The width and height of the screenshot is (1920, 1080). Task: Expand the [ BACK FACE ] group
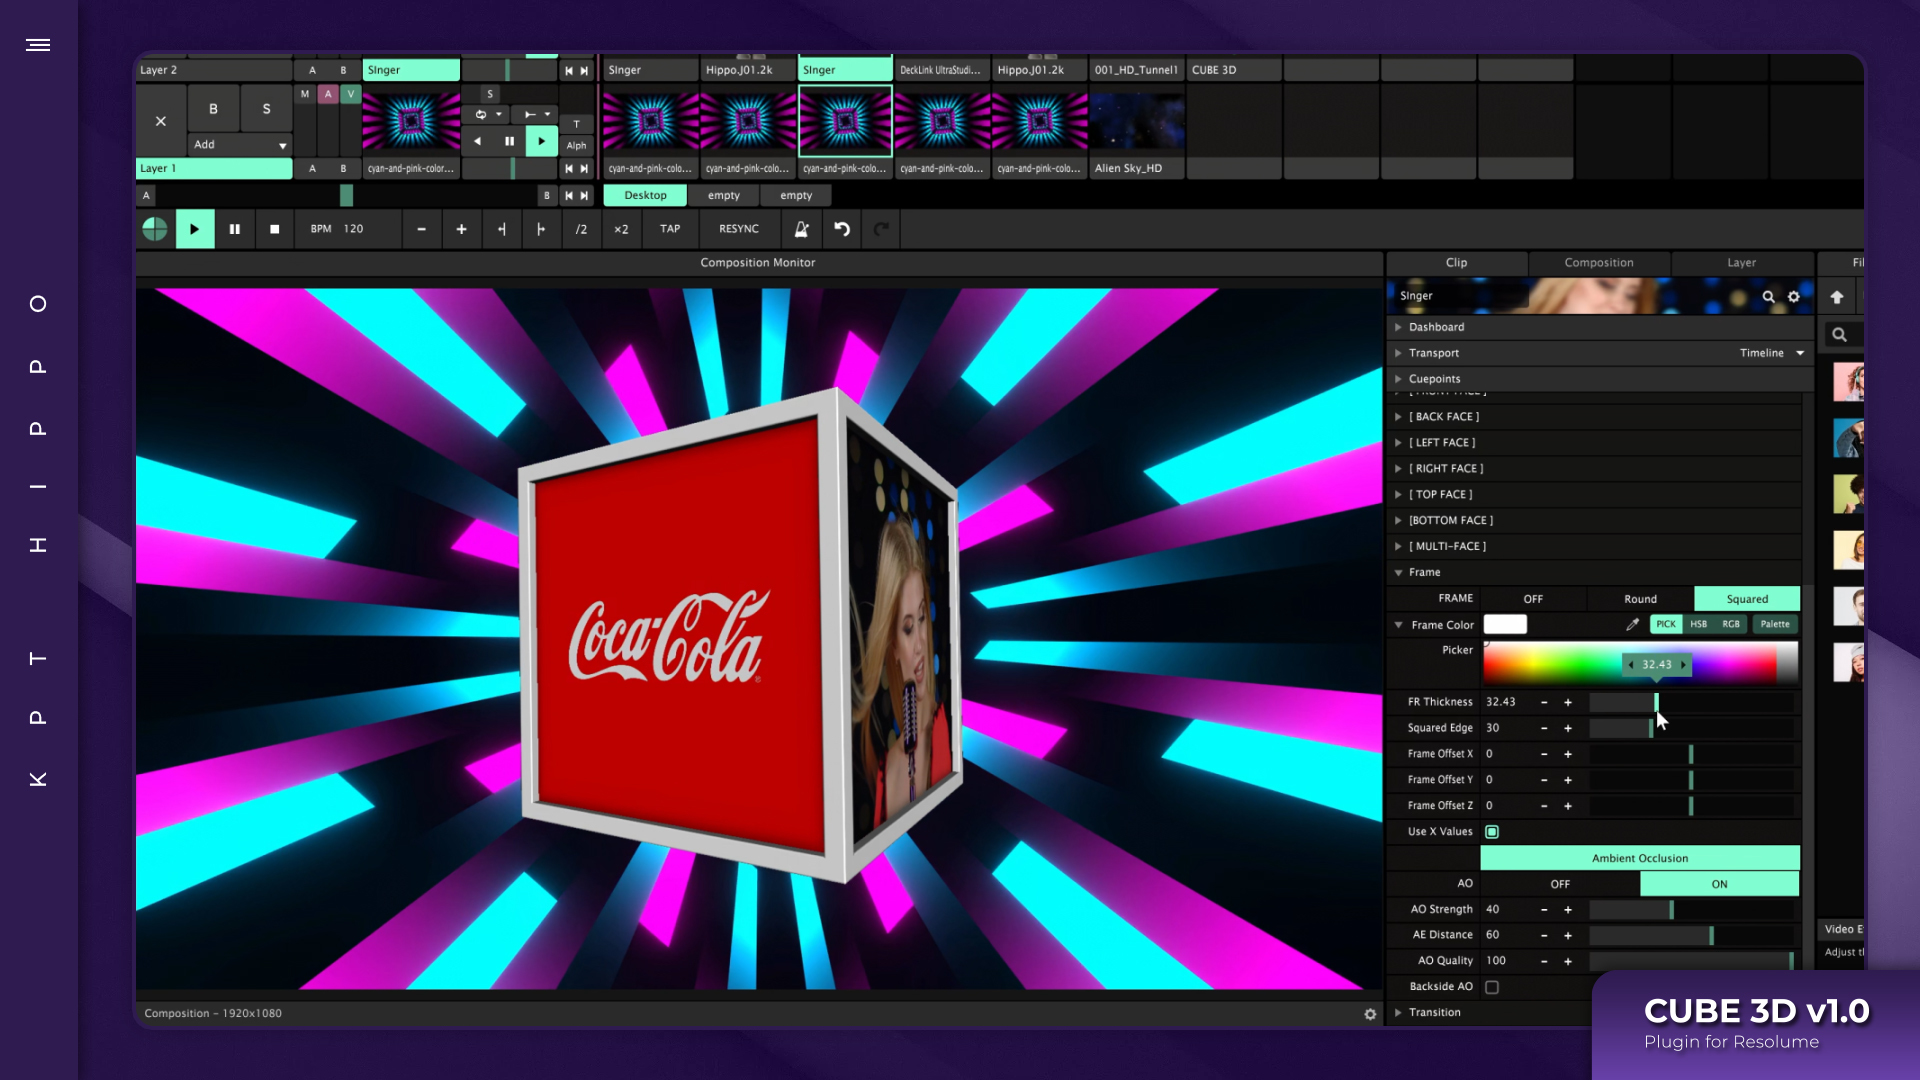pos(1594,417)
